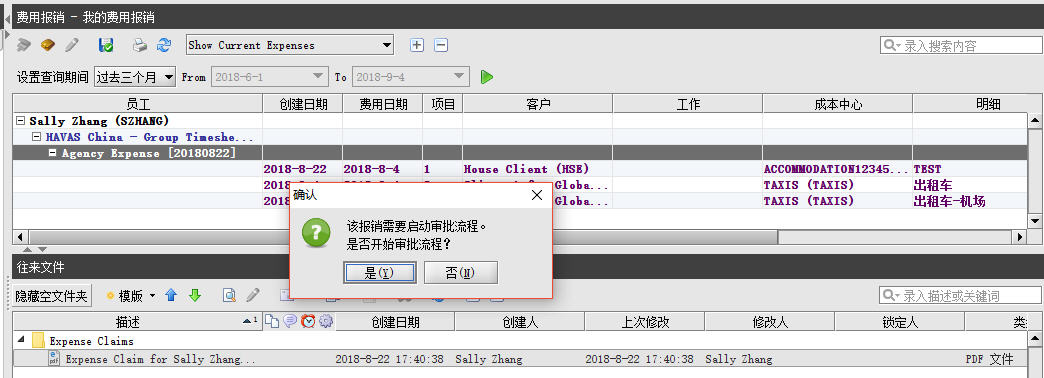
Task: Click the document preview magnifier icon
Action: point(229,295)
